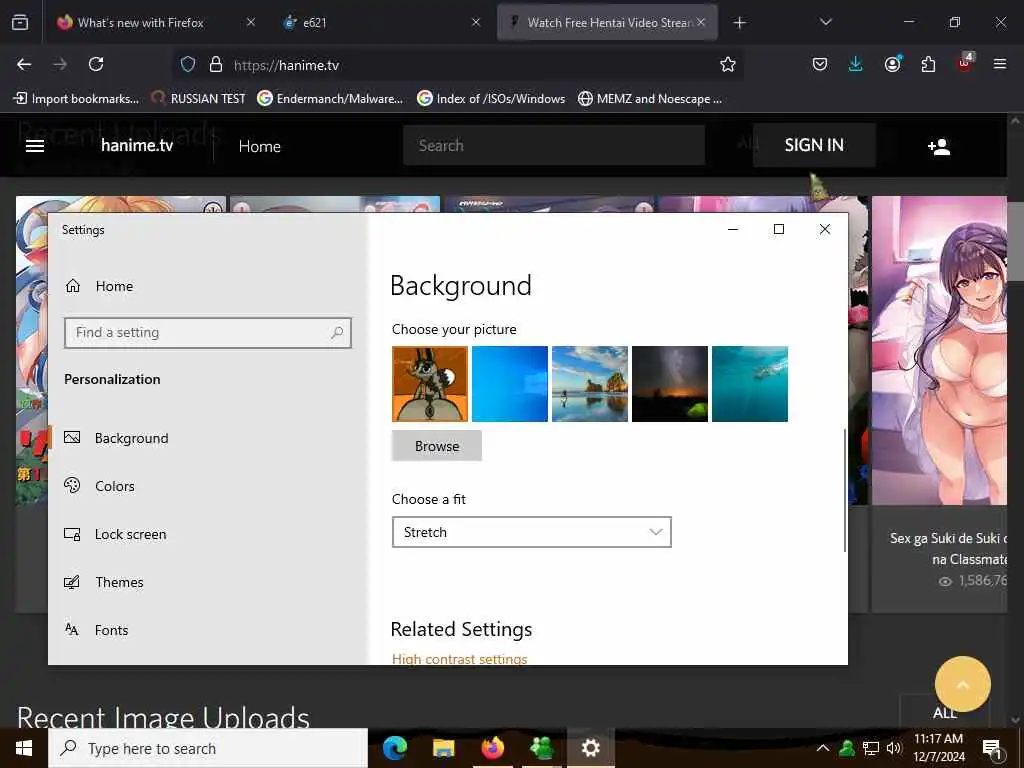Close the What's new with Firefox tab
Viewport: 1024px width, 768px height.
pyautogui.click(x=251, y=22)
